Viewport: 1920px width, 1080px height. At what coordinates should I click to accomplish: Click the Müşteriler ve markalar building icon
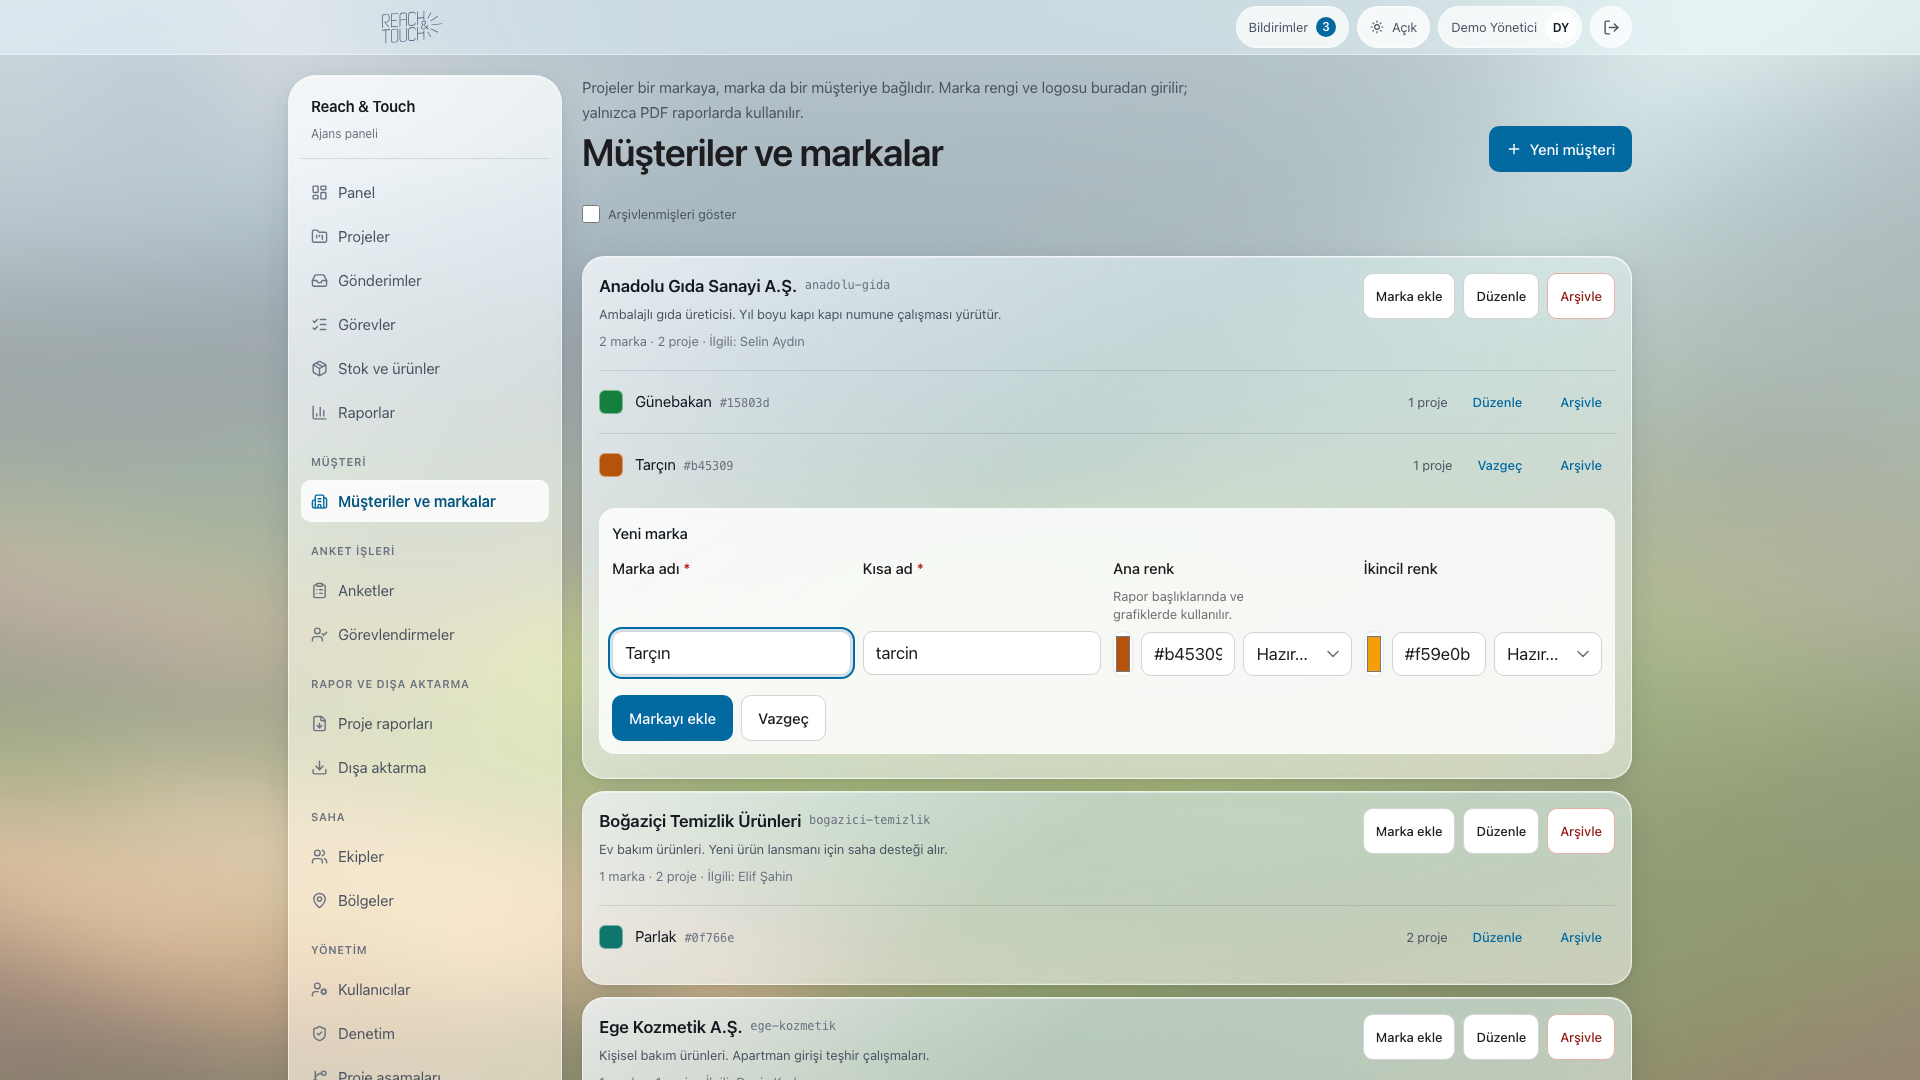pos(319,502)
